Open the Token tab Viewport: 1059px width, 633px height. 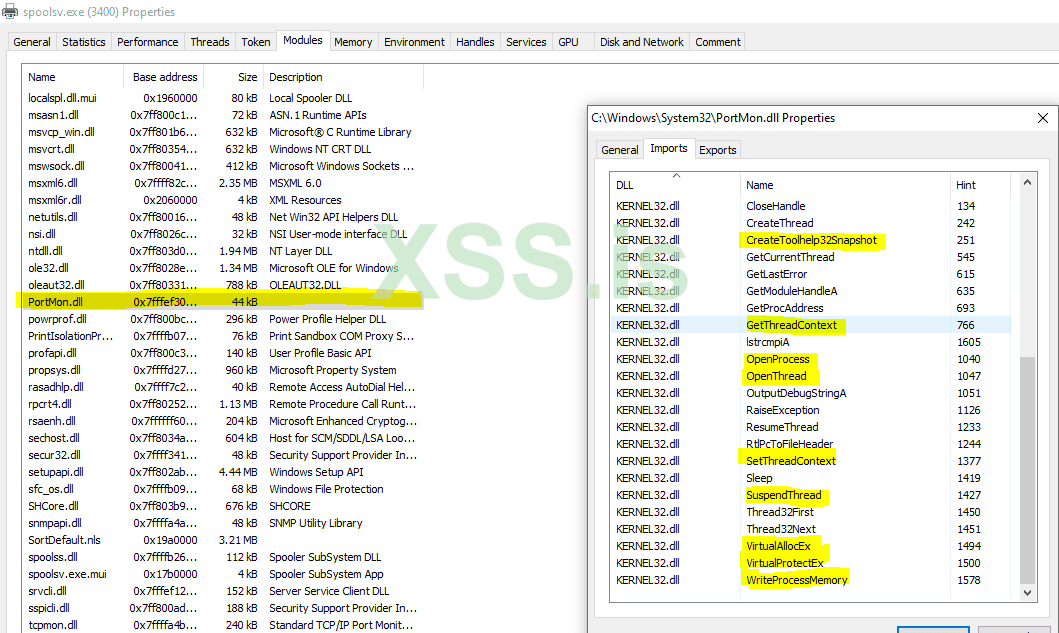point(256,42)
